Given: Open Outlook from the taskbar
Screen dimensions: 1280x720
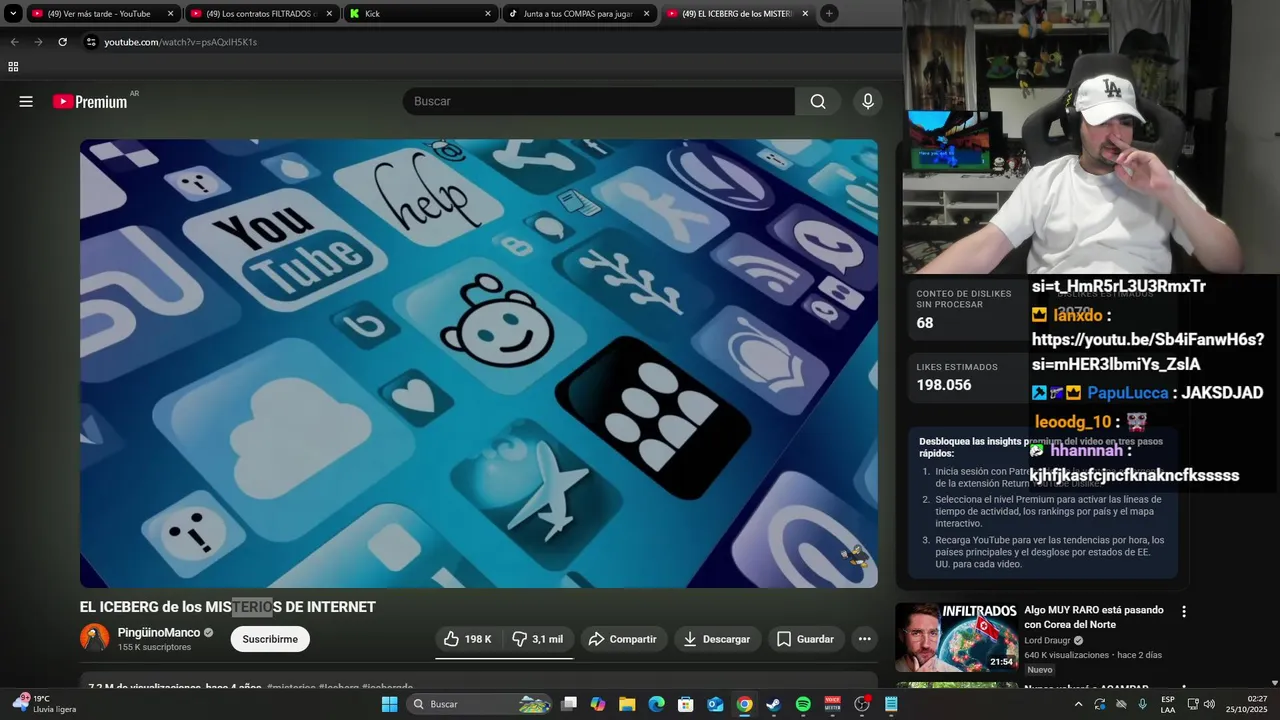Looking at the screenshot, I should coord(715,704).
